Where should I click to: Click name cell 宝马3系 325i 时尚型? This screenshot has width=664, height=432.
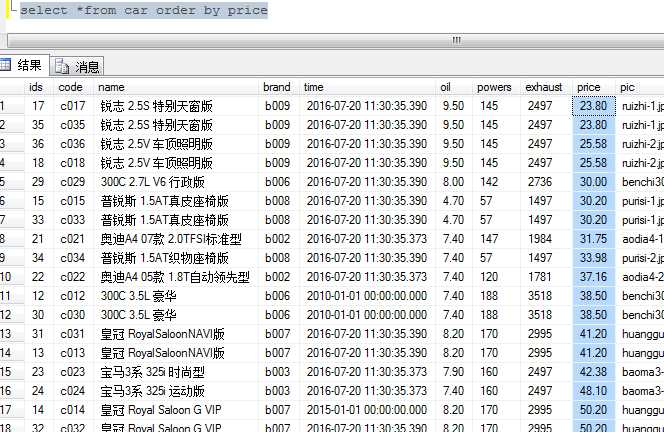177,372
